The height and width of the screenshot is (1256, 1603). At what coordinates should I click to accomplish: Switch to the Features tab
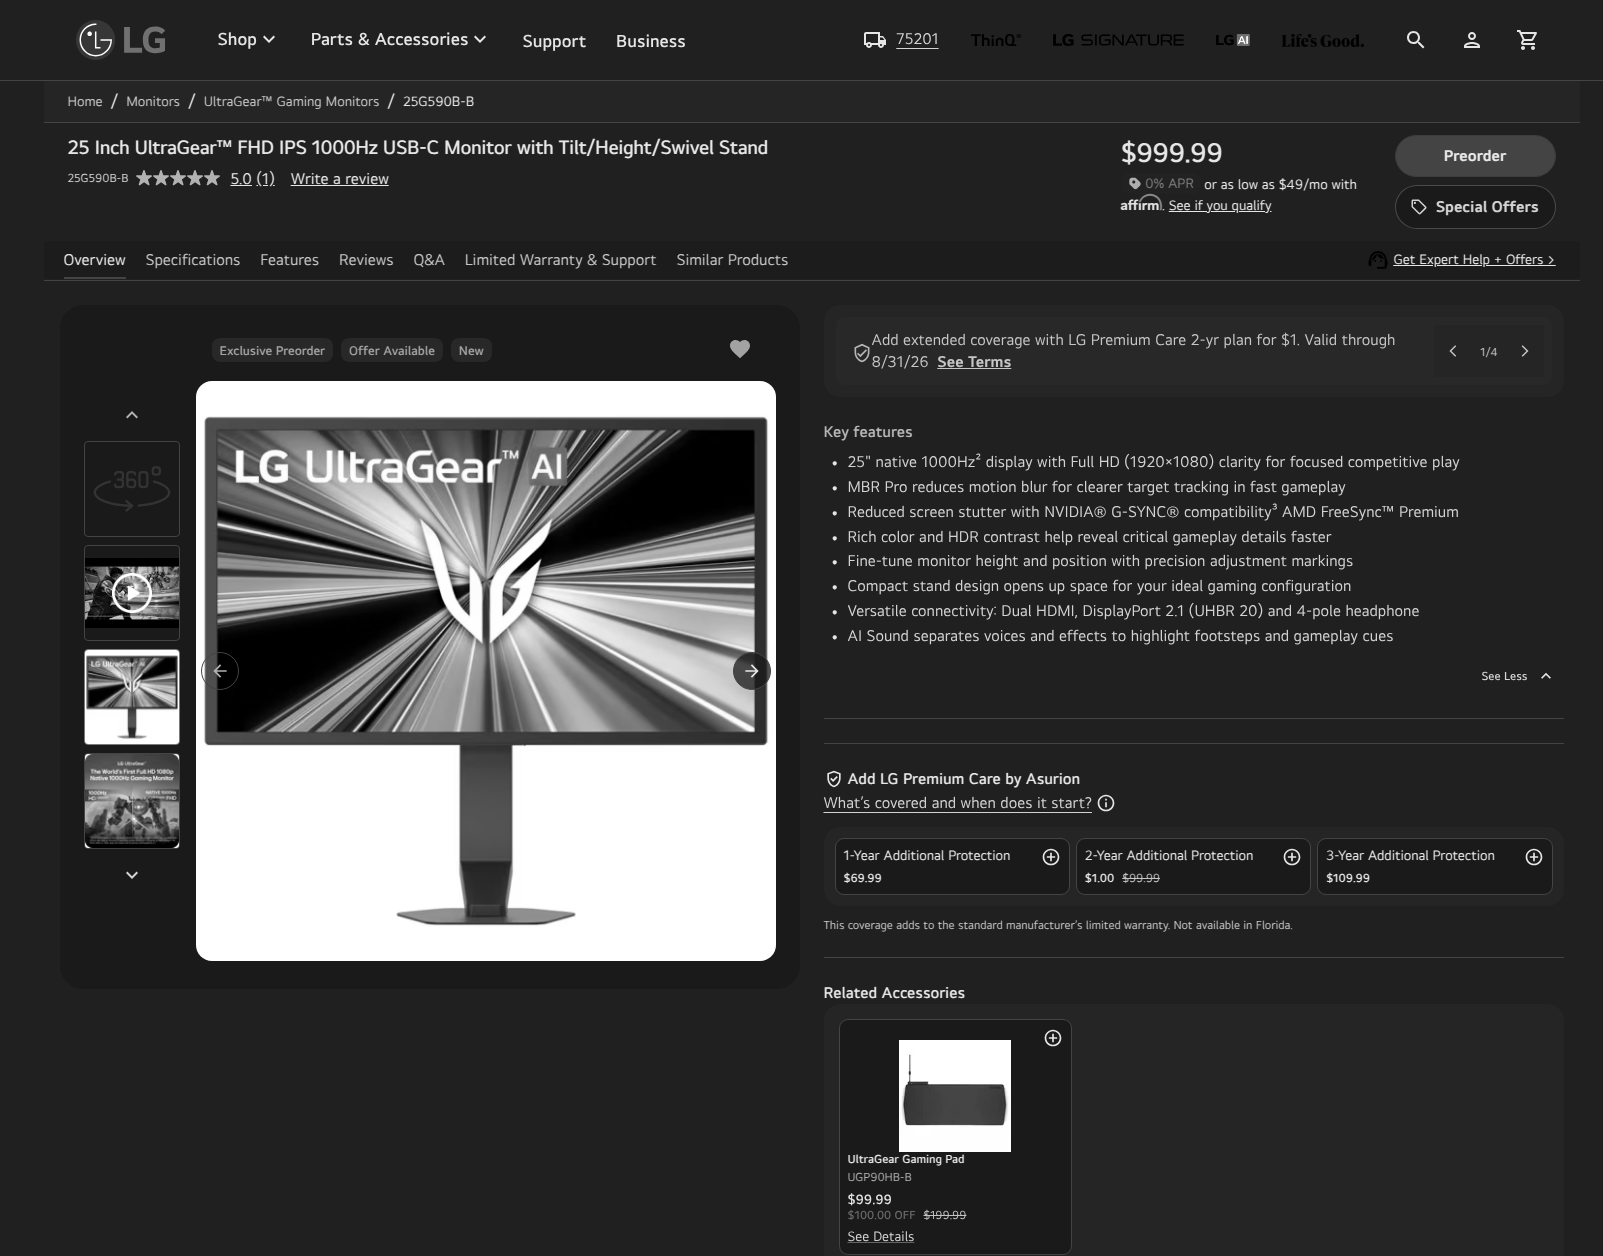tap(289, 260)
